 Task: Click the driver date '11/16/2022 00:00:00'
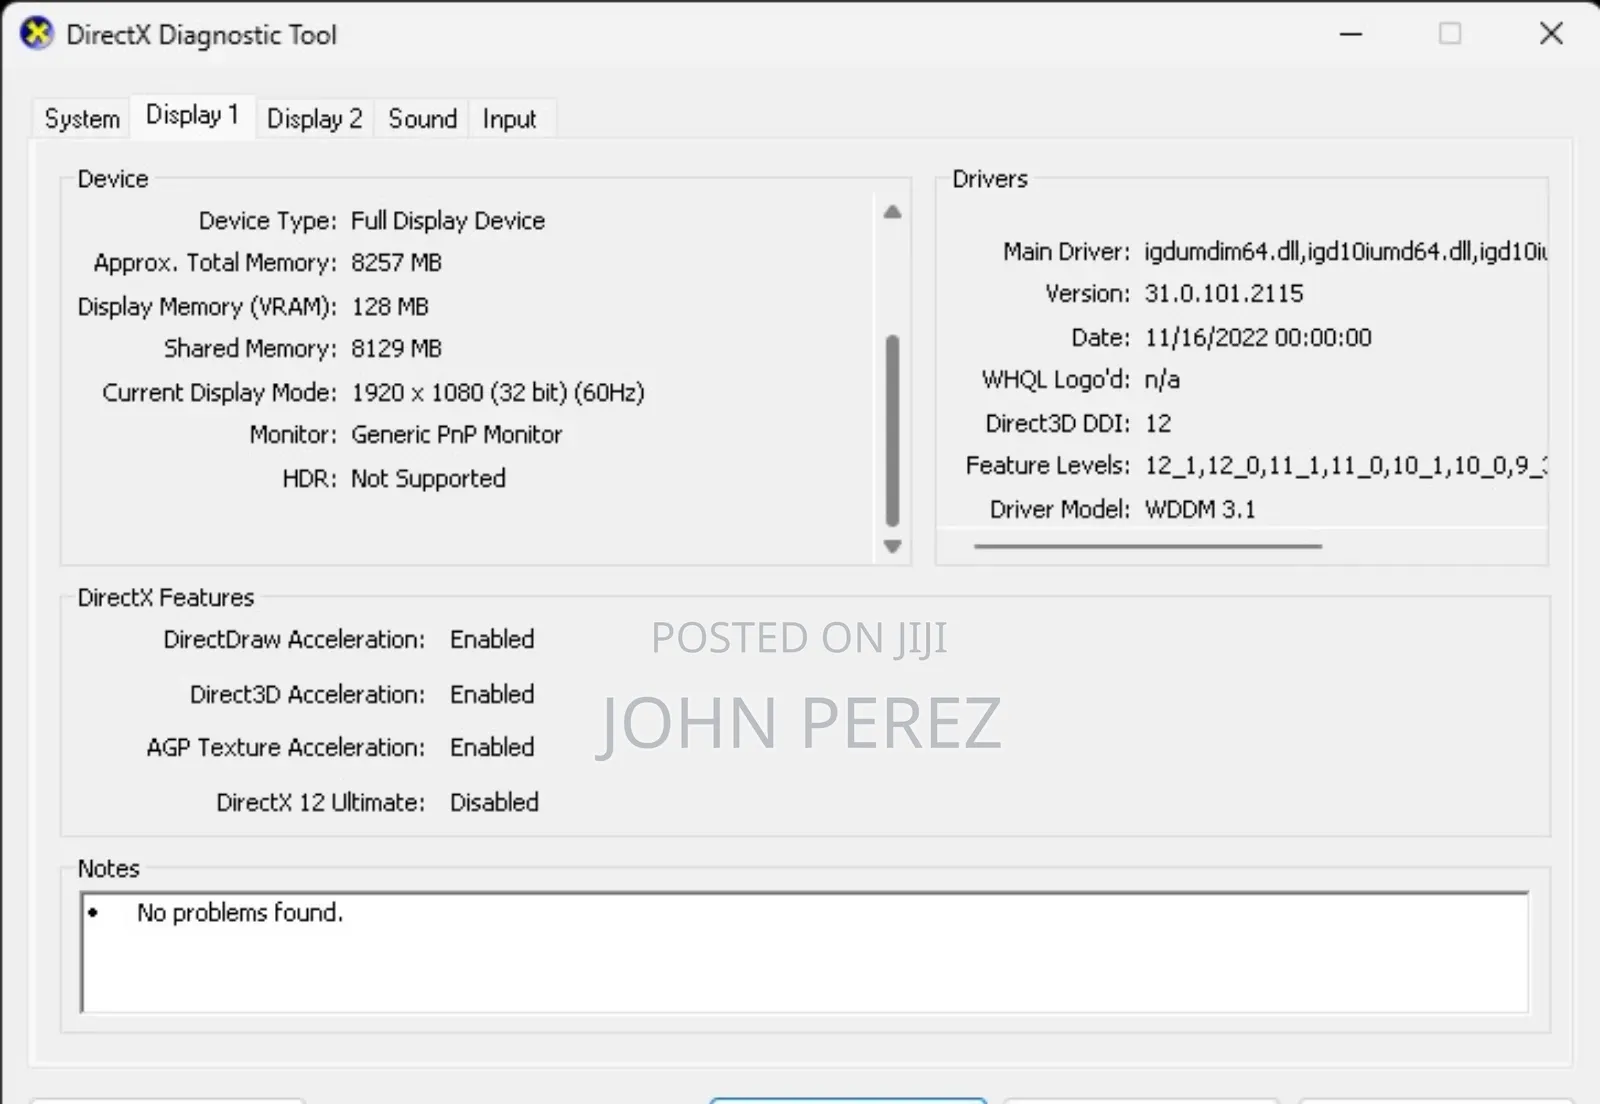pos(1258,338)
